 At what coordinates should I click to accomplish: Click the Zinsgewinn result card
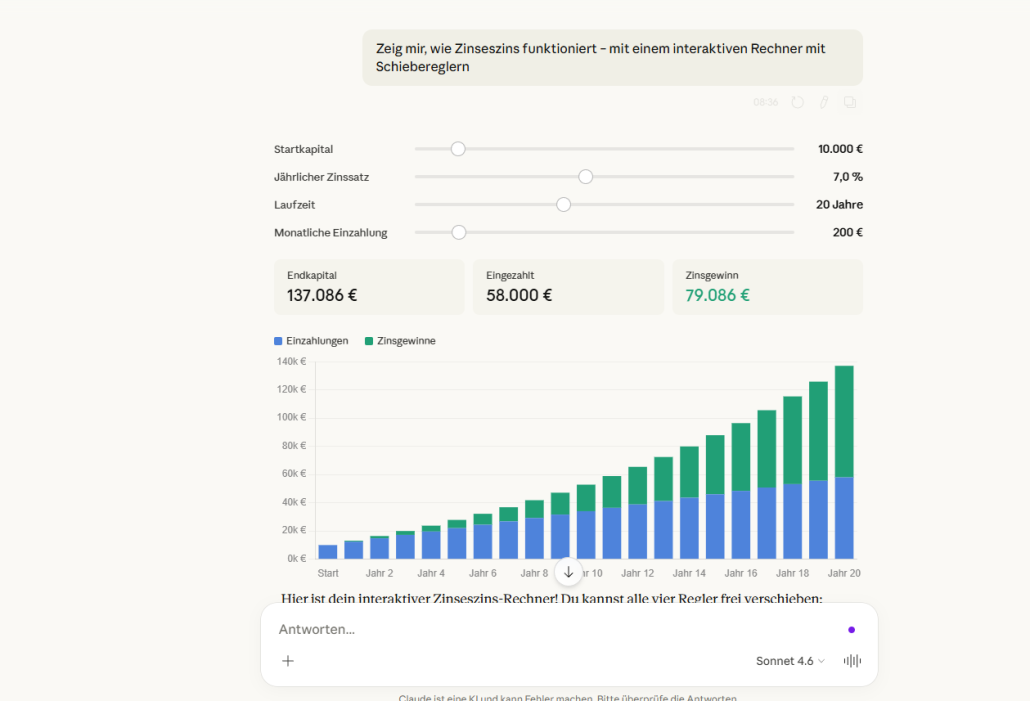coord(767,287)
